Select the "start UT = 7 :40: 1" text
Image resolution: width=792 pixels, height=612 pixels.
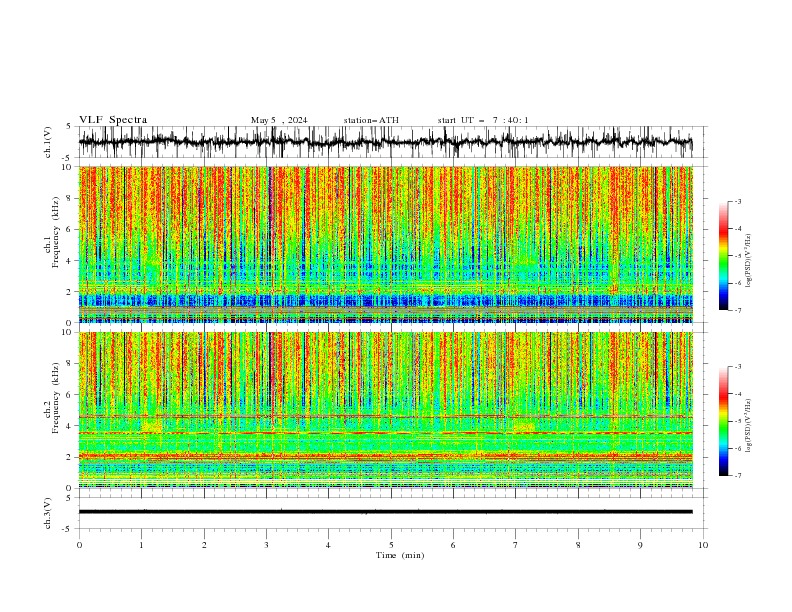(x=483, y=120)
